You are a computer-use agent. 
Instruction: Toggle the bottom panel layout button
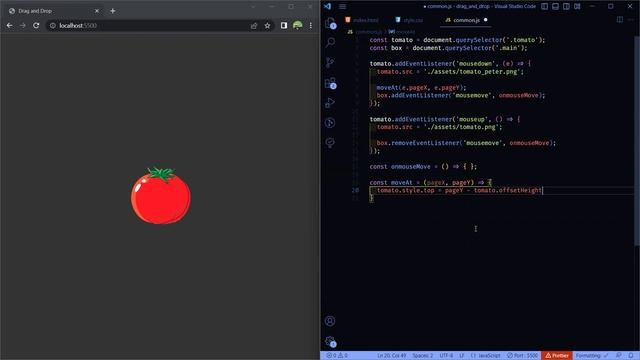[x=556, y=7]
